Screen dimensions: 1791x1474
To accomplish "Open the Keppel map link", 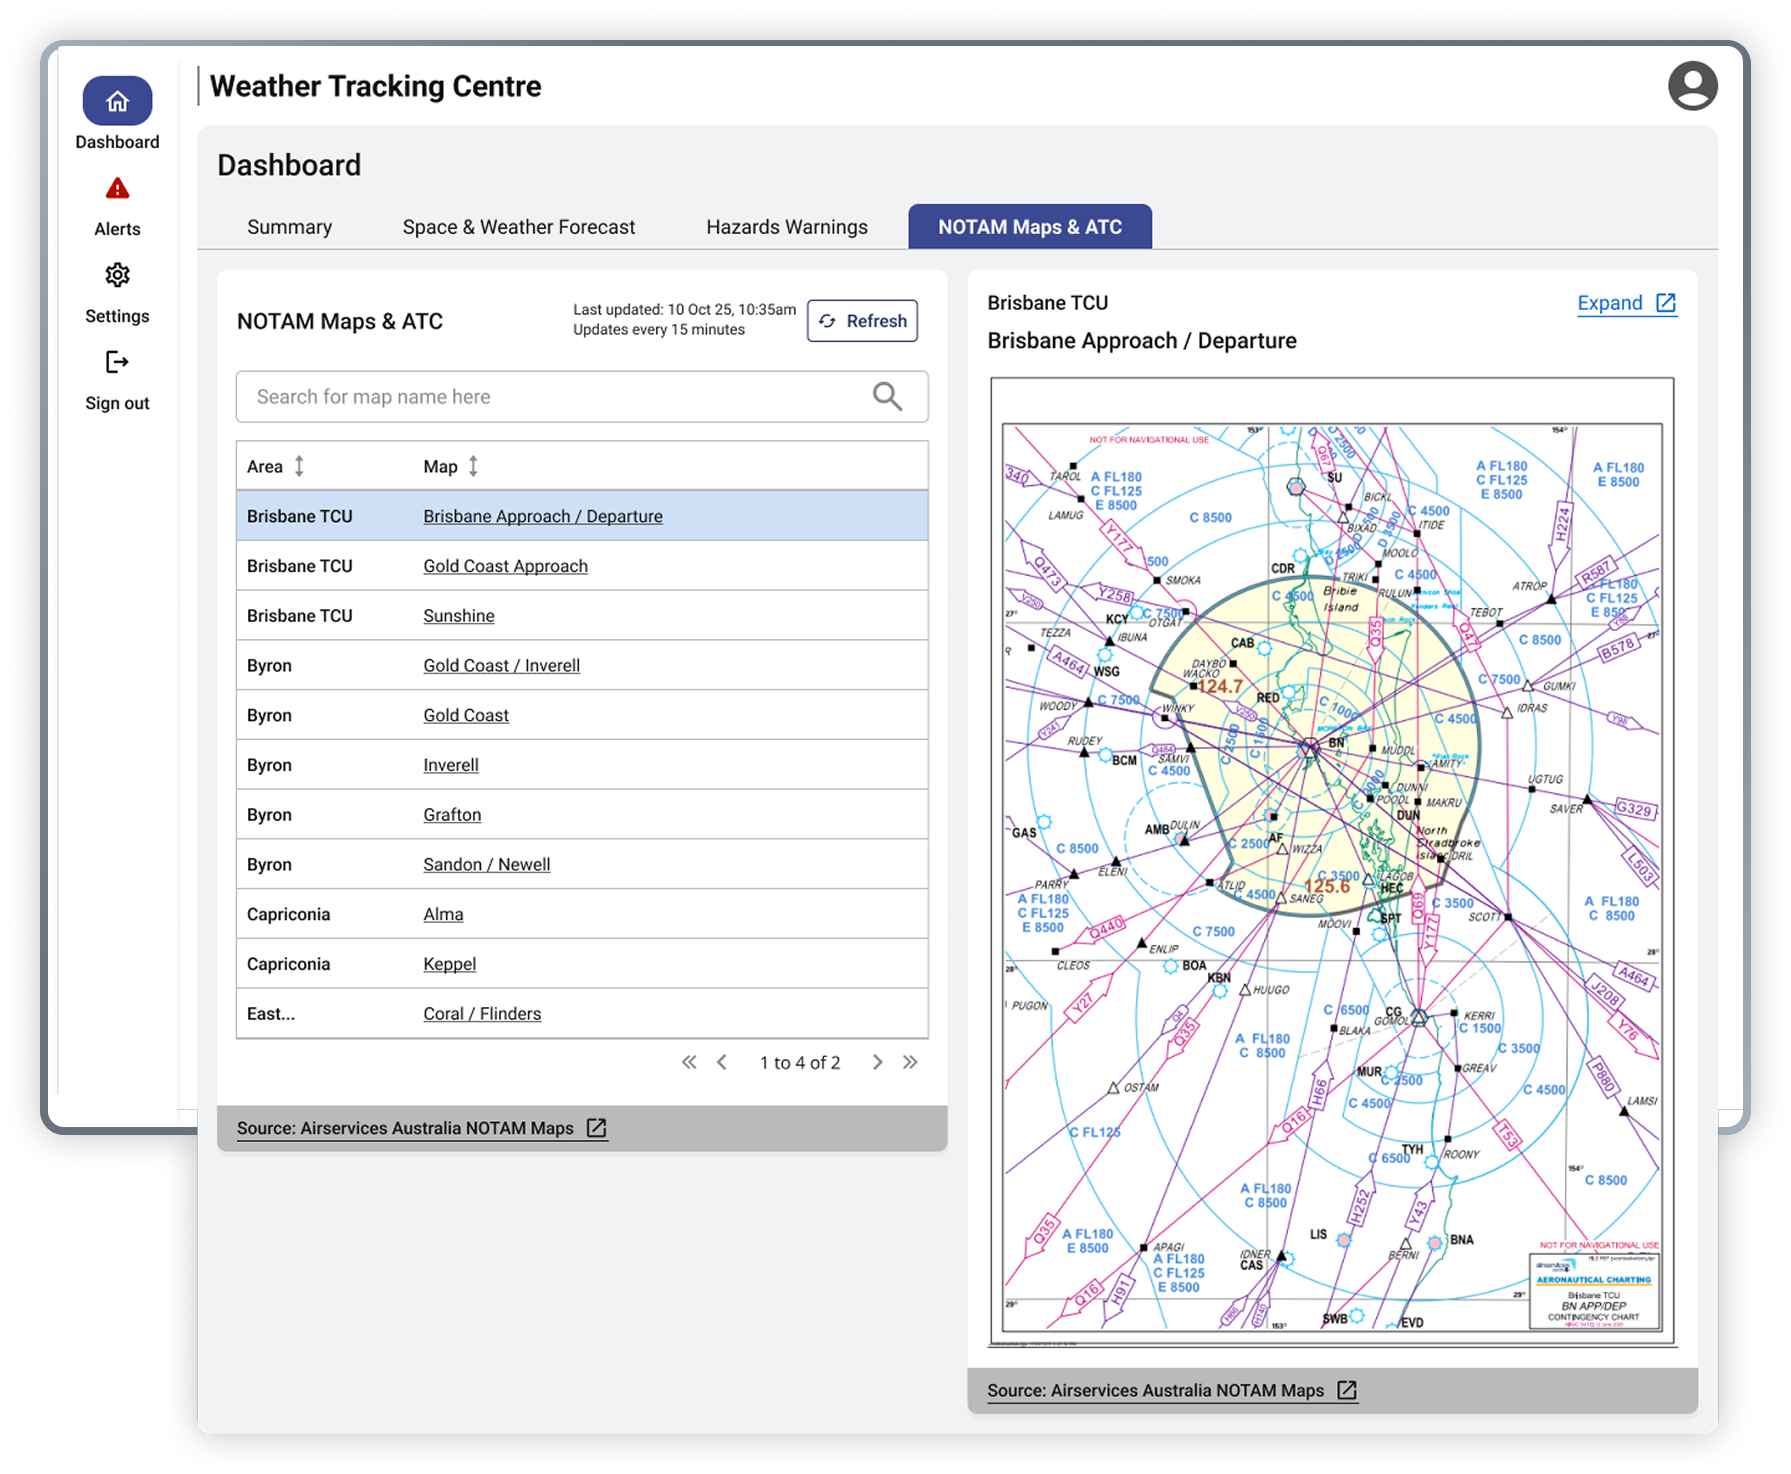I will tap(449, 964).
